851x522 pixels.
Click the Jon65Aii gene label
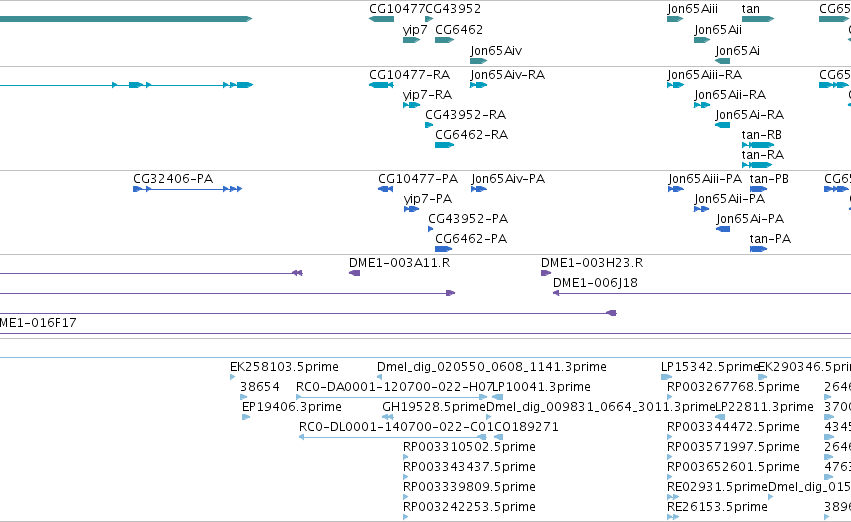[718, 29]
